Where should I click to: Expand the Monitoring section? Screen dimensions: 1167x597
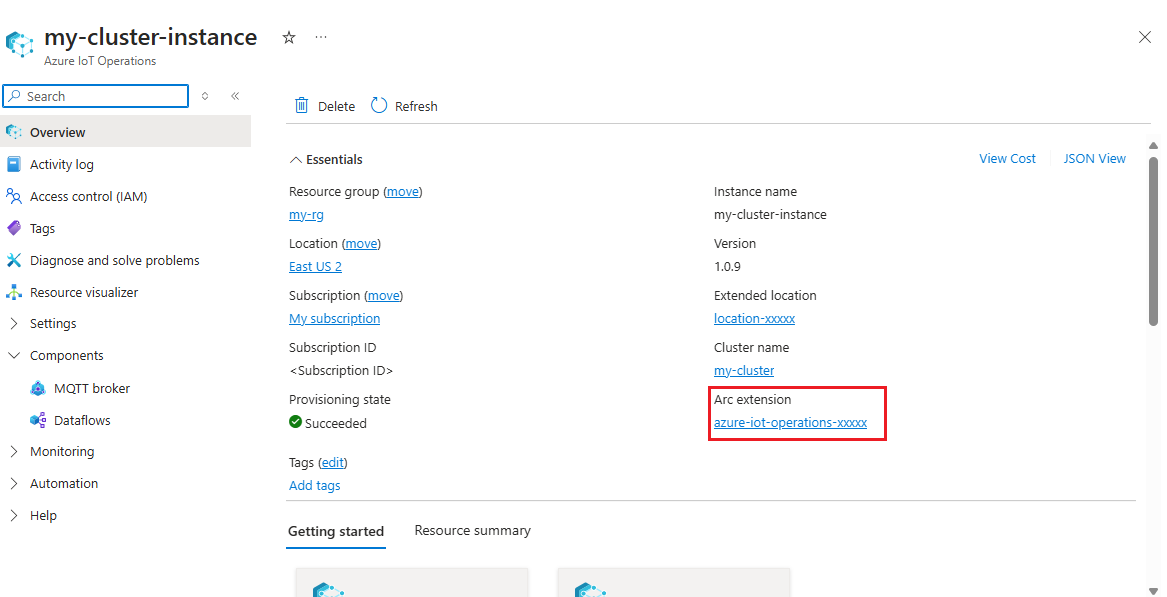click(x=14, y=451)
